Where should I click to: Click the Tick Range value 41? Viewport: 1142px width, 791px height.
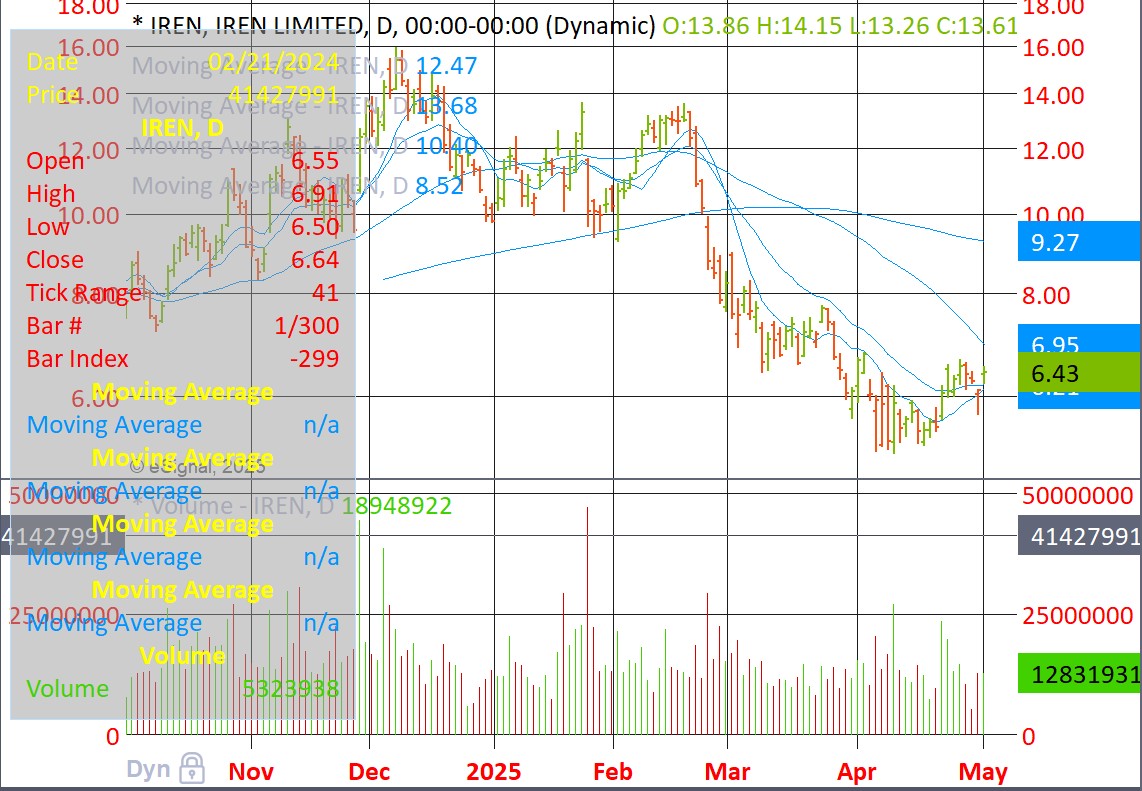pyautogui.click(x=326, y=292)
